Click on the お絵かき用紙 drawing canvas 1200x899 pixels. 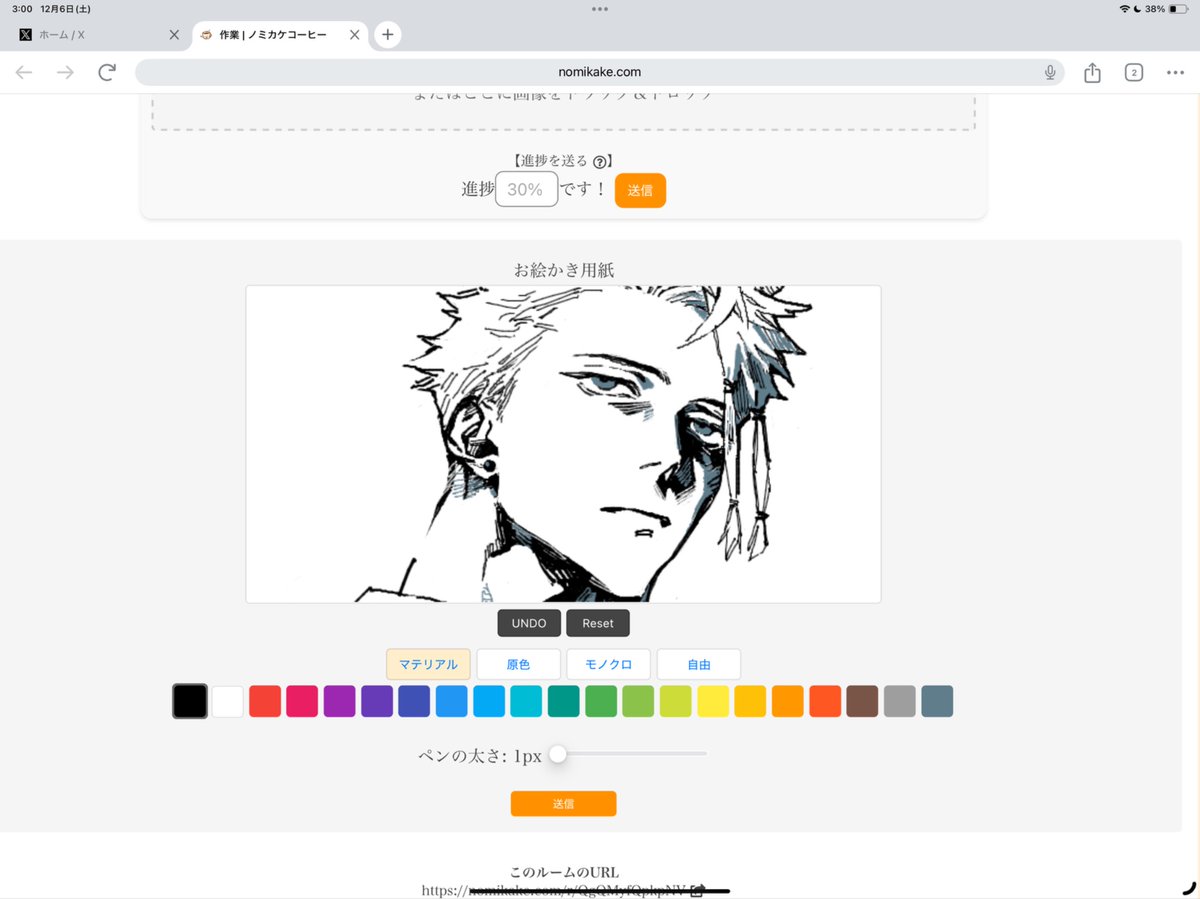563,444
